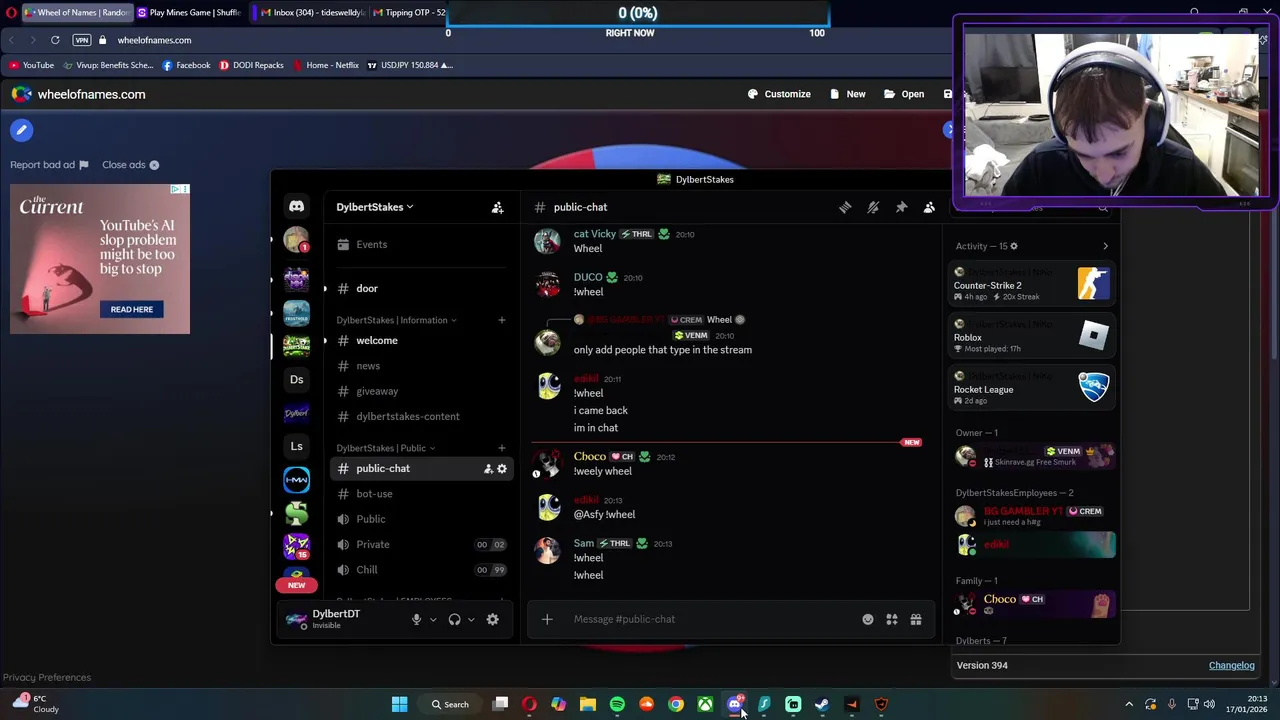Add channel to DylbertStakes | Public category
The height and width of the screenshot is (720, 1280).
tap(502, 448)
